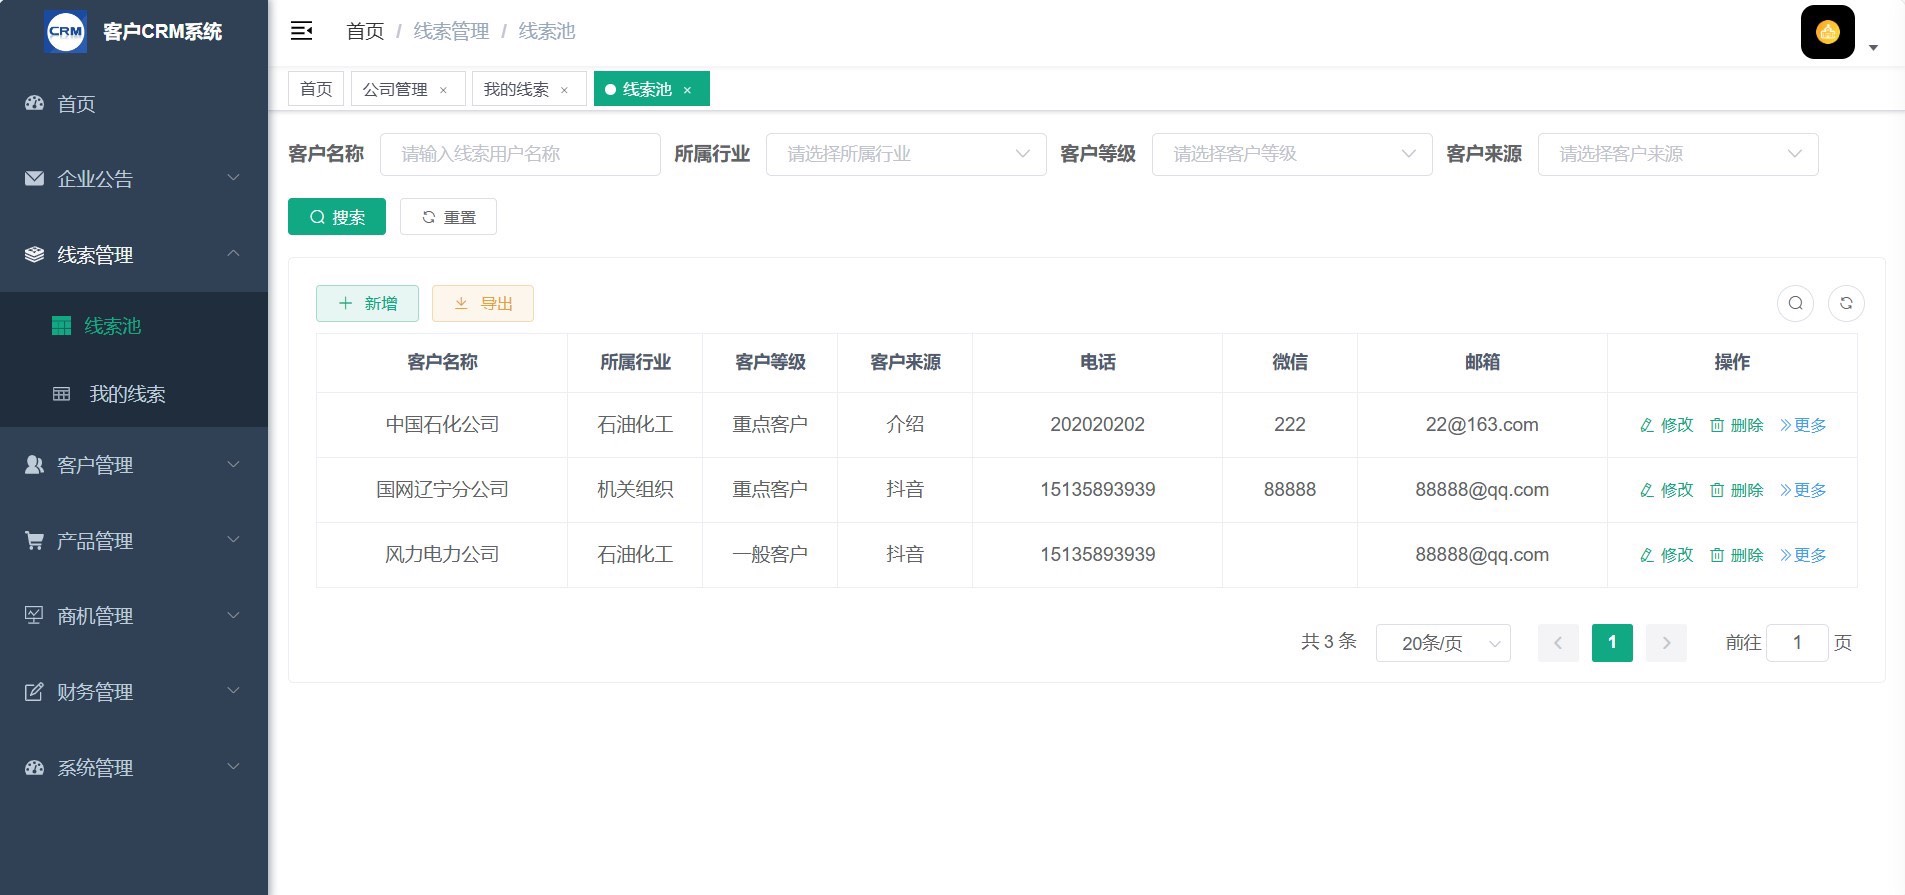Close the 我的线索 tab with its x icon
Screen dimensions: 1905x895
coord(564,90)
